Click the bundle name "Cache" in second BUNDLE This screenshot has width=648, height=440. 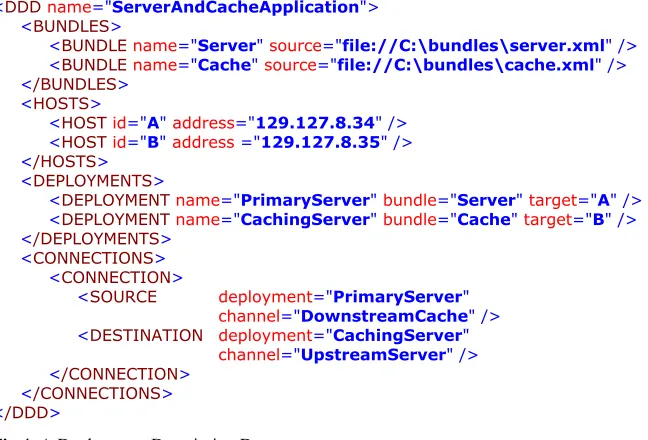224,65
